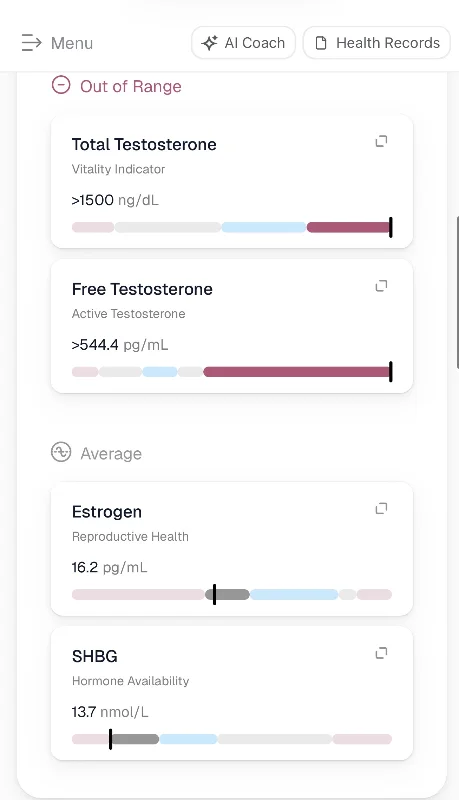
Task: Expand the Total Testosterone card icon
Action: (x=381, y=141)
